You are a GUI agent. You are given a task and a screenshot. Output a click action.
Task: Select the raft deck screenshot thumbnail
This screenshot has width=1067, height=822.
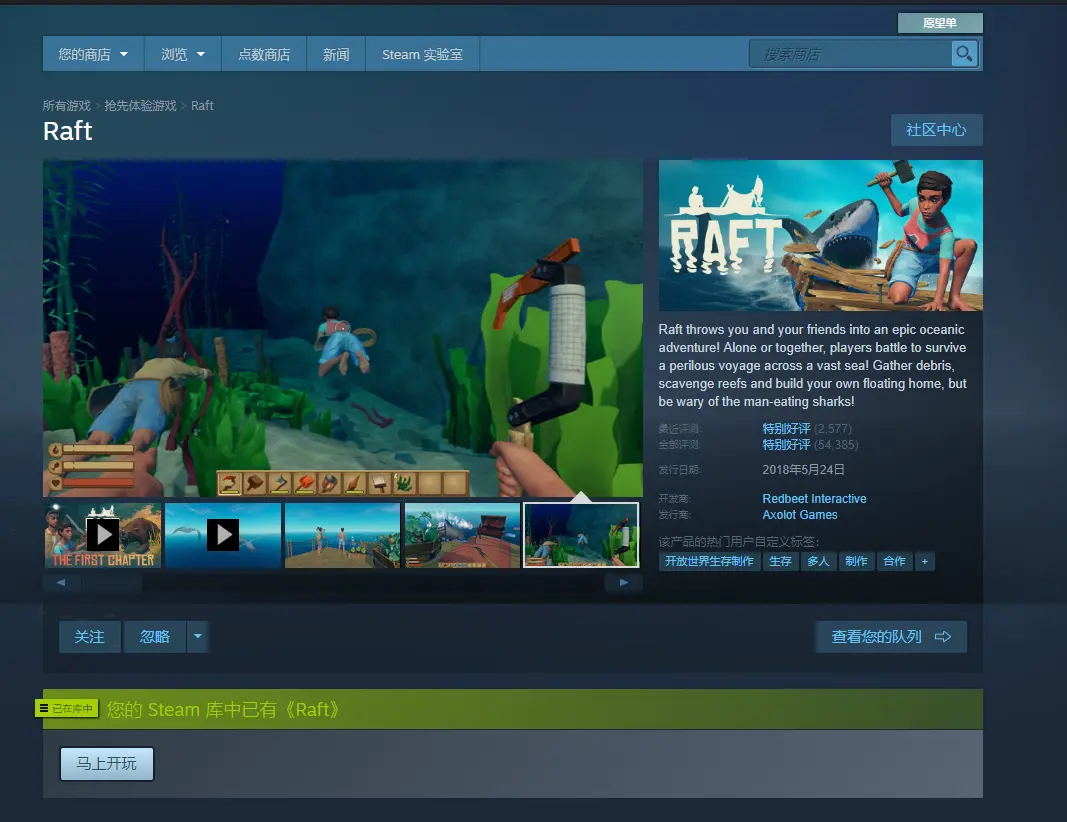(342, 535)
